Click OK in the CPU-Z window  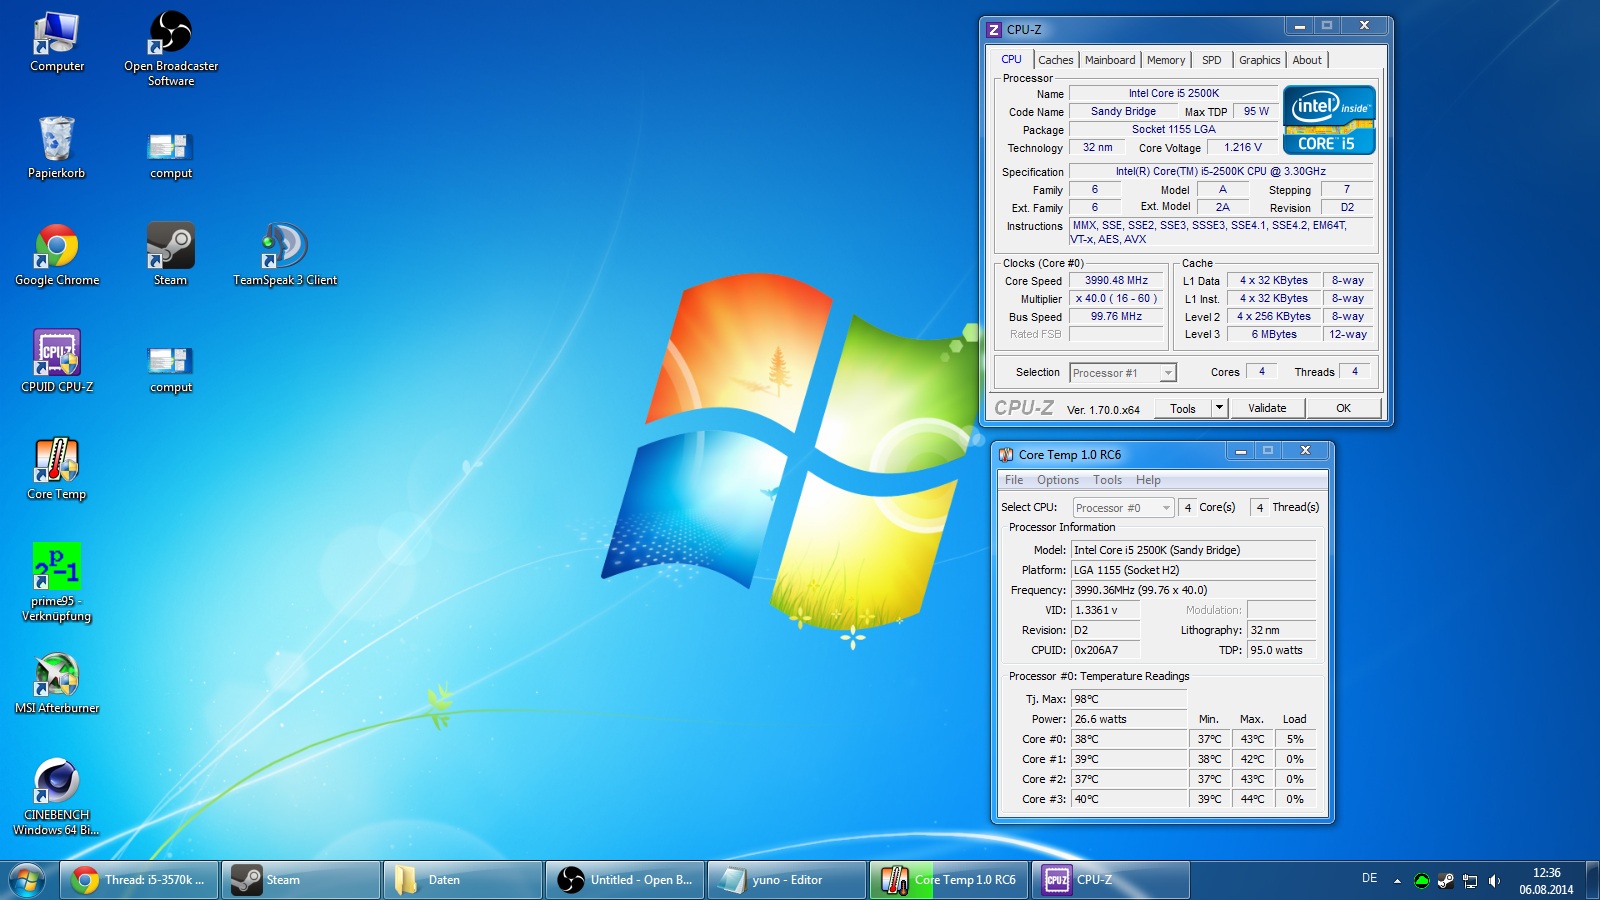tap(1343, 408)
